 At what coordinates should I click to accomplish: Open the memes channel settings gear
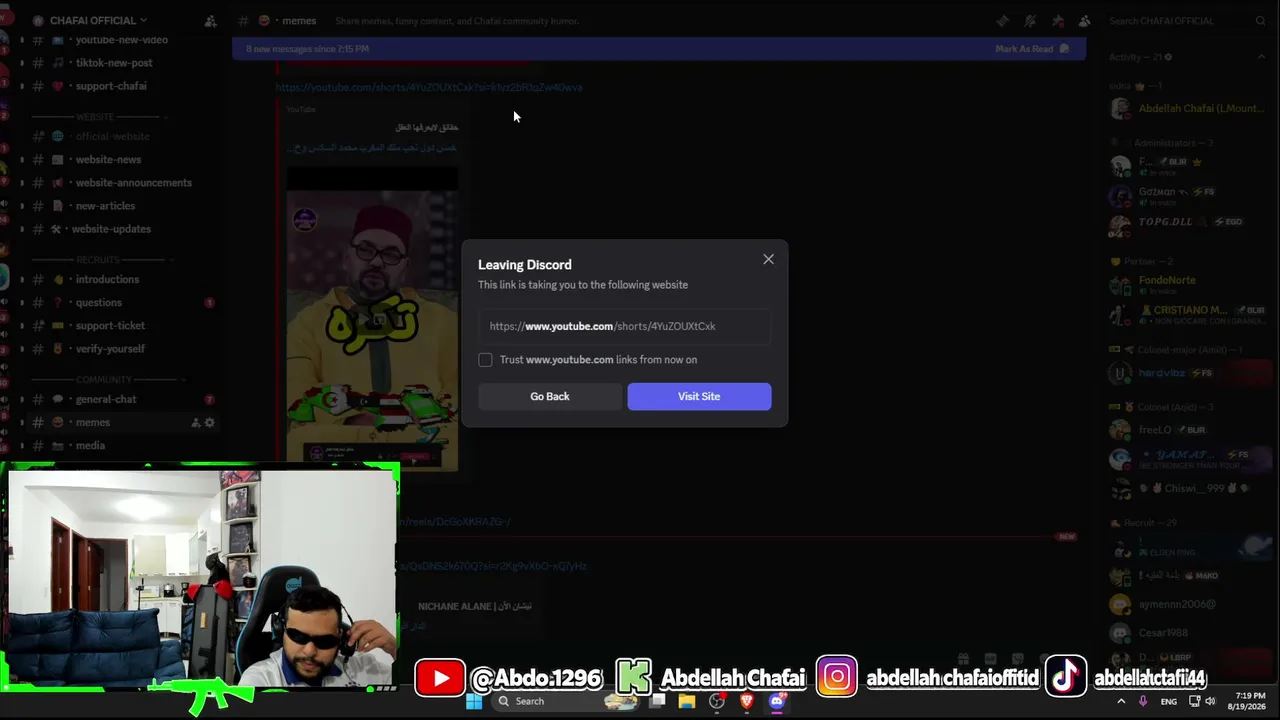[210, 423]
